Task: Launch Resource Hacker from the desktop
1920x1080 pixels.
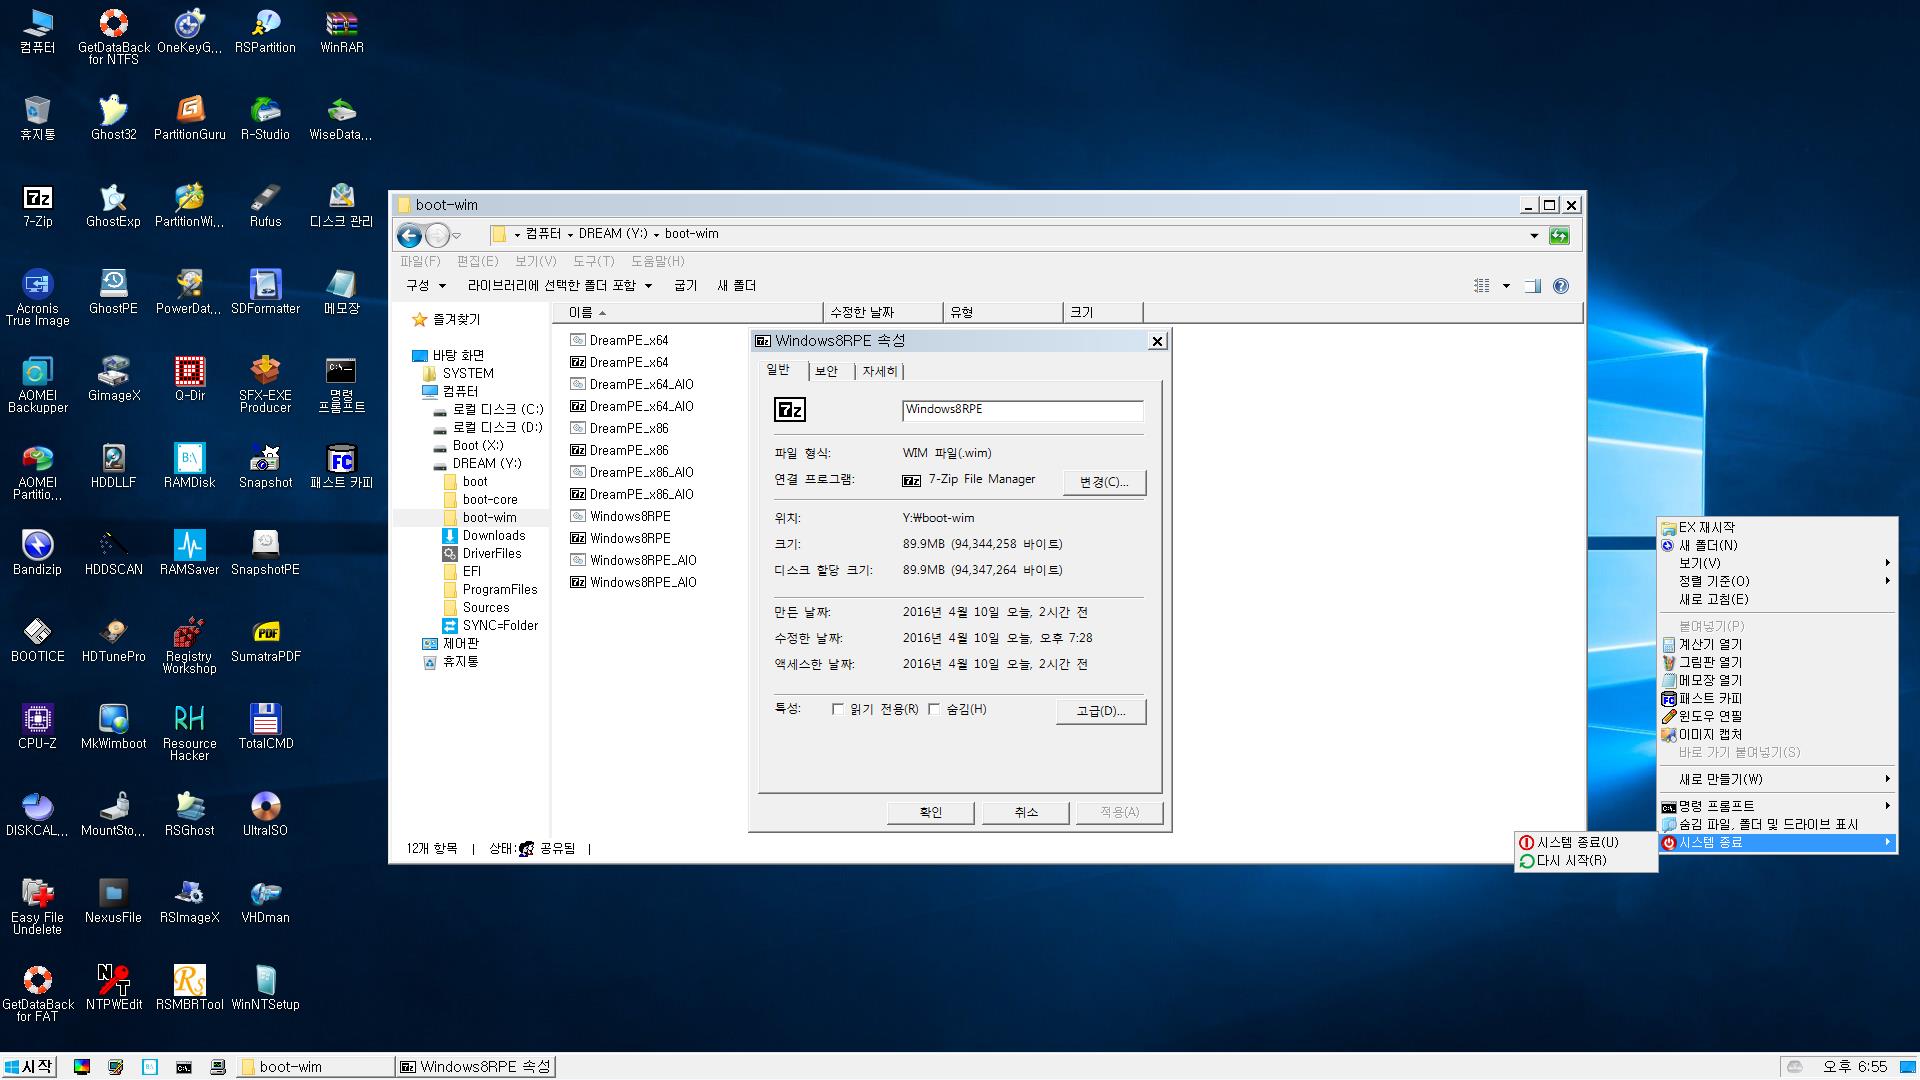Action: pyautogui.click(x=190, y=733)
